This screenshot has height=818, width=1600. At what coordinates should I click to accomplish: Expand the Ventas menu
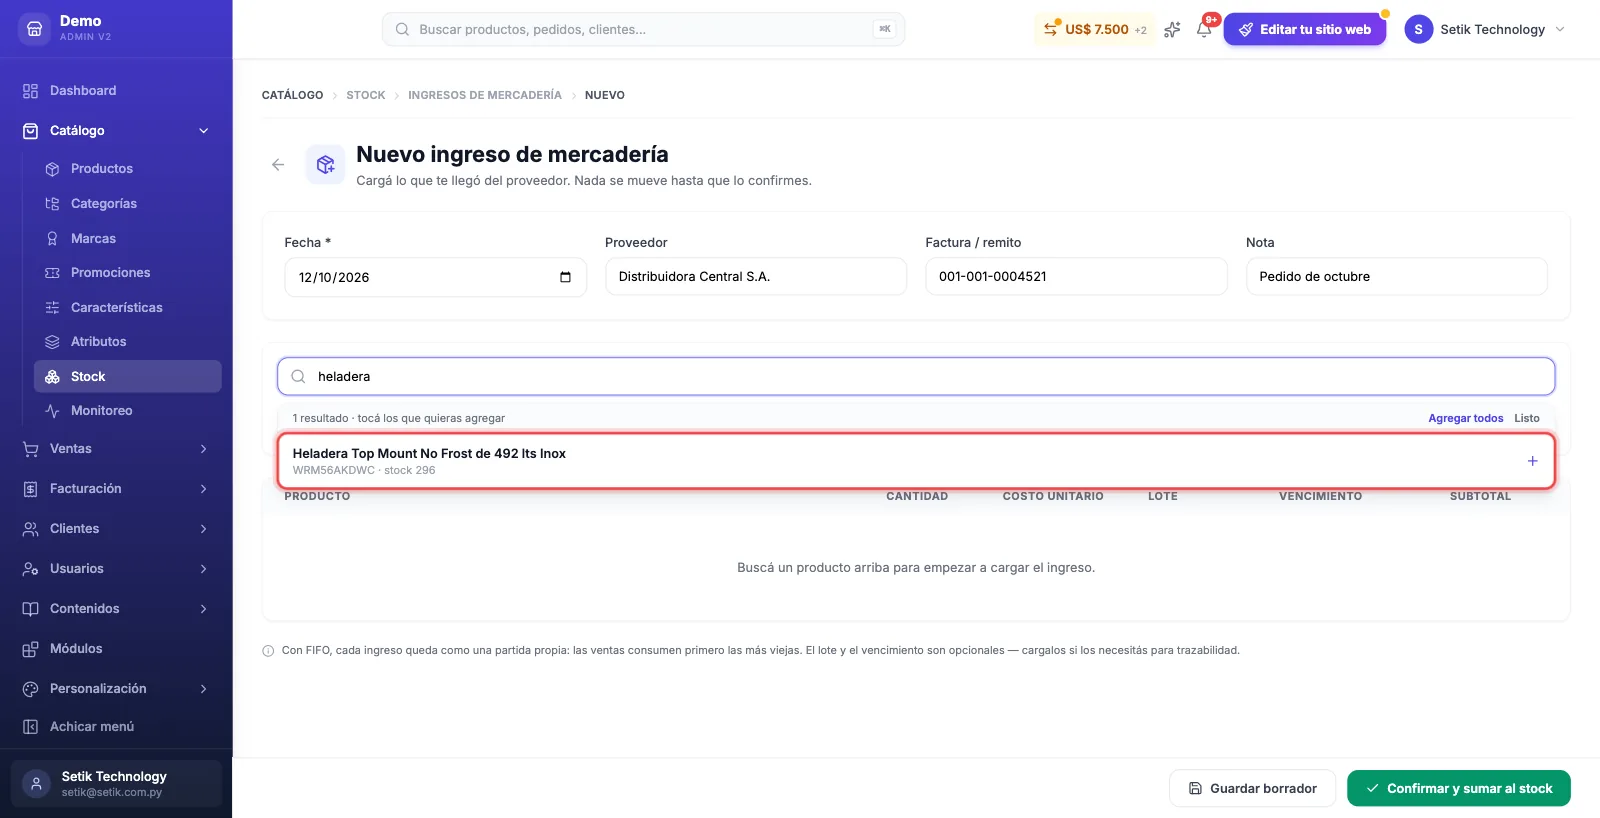(116, 449)
